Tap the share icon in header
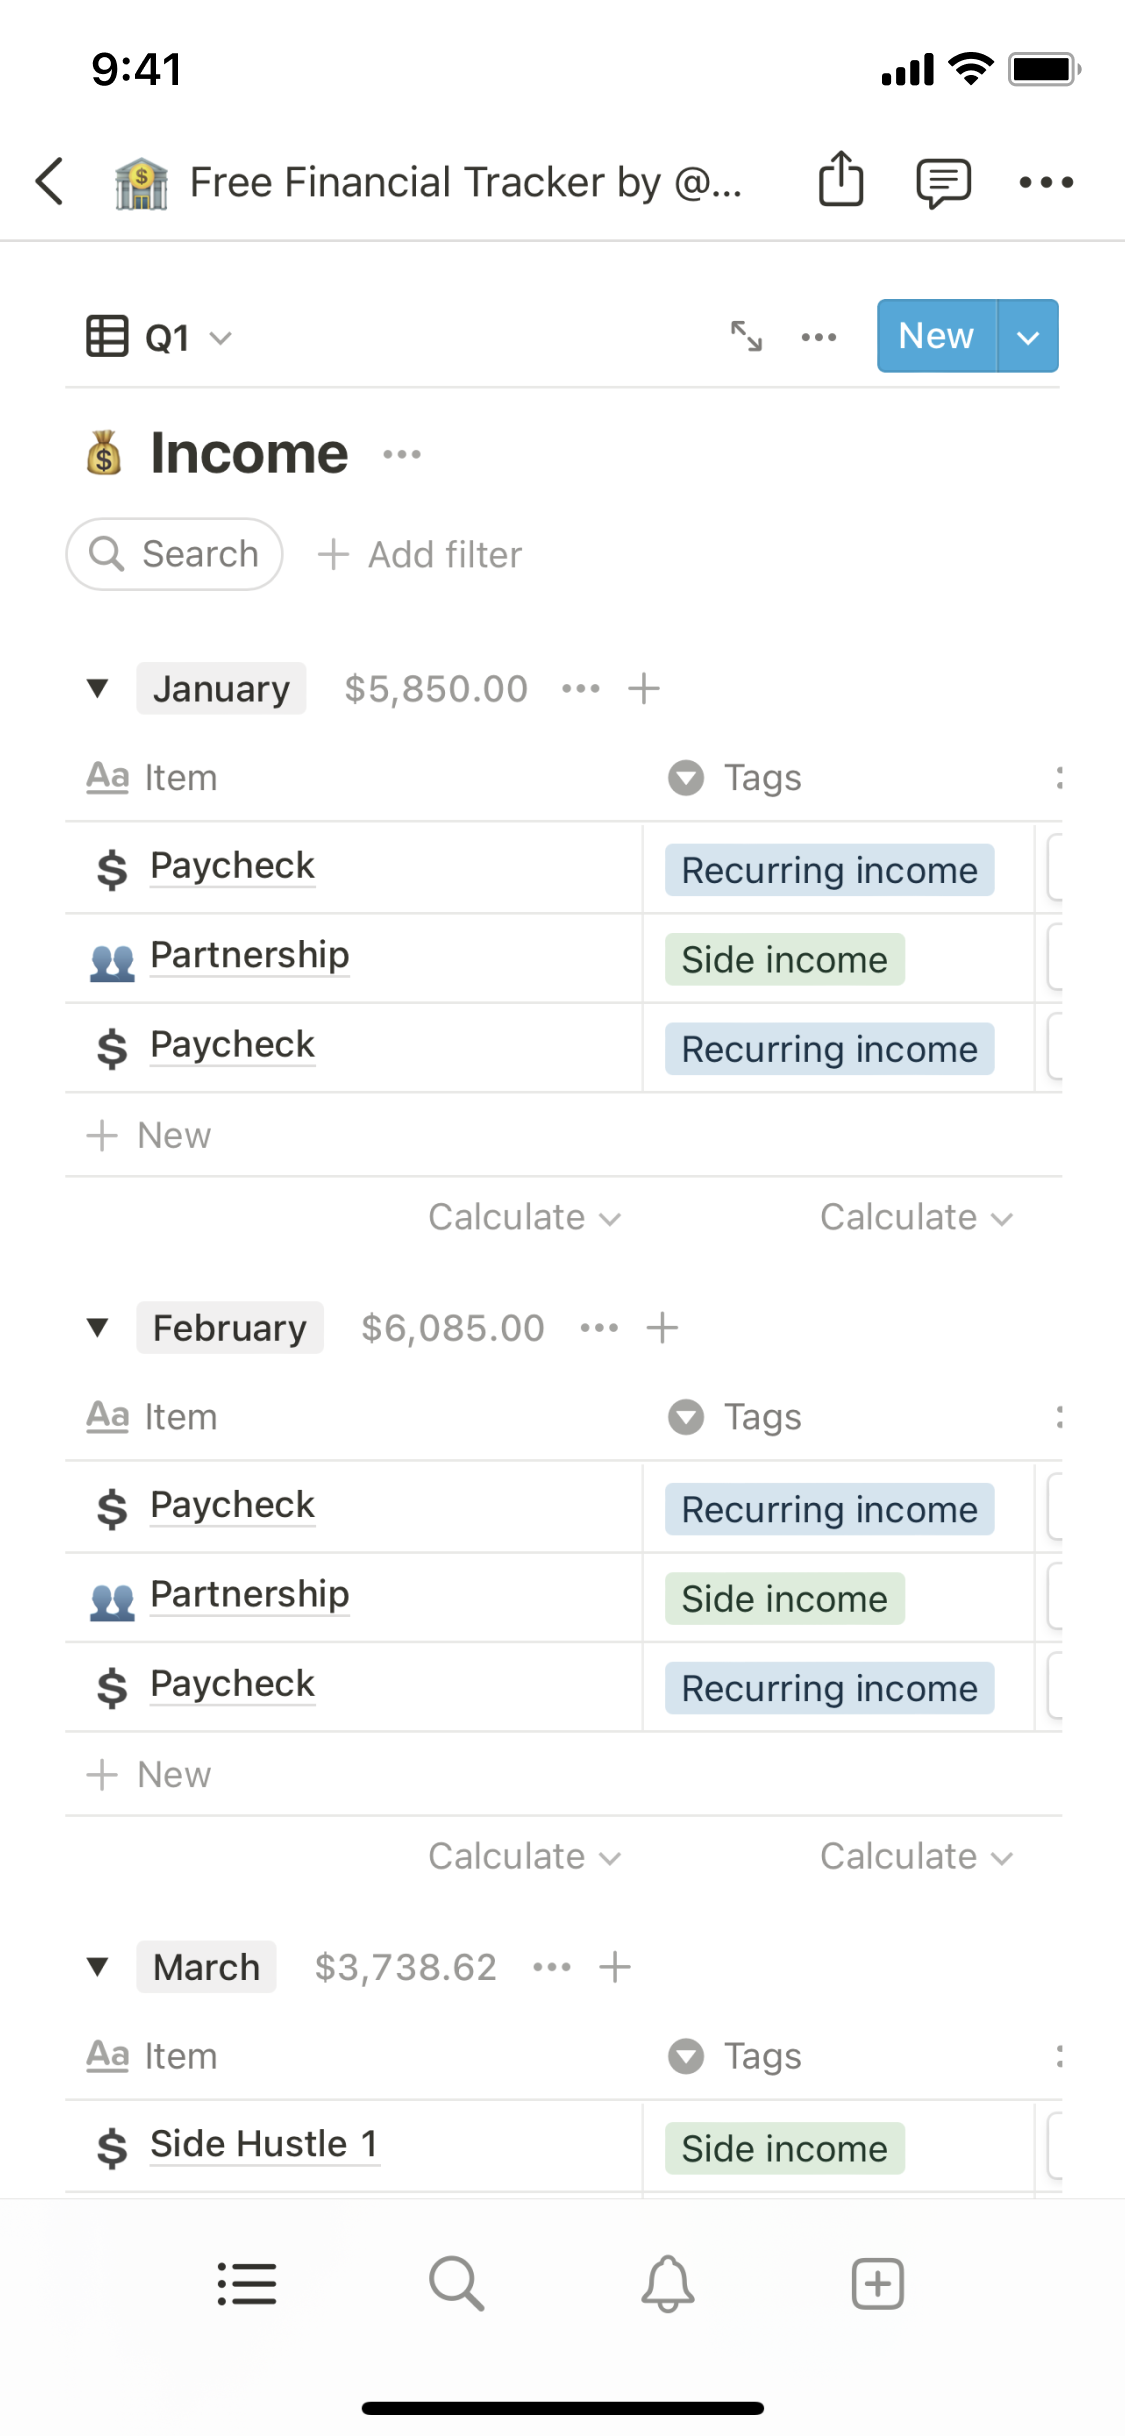Screen dimensions: 1125x2436 pyautogui.click(x=841, y=181)
